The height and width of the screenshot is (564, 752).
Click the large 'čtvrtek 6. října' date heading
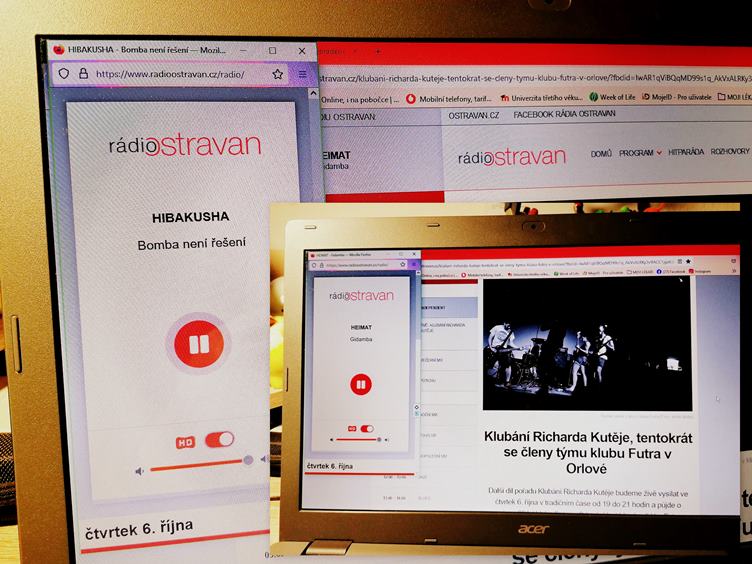tap(139, 529)
